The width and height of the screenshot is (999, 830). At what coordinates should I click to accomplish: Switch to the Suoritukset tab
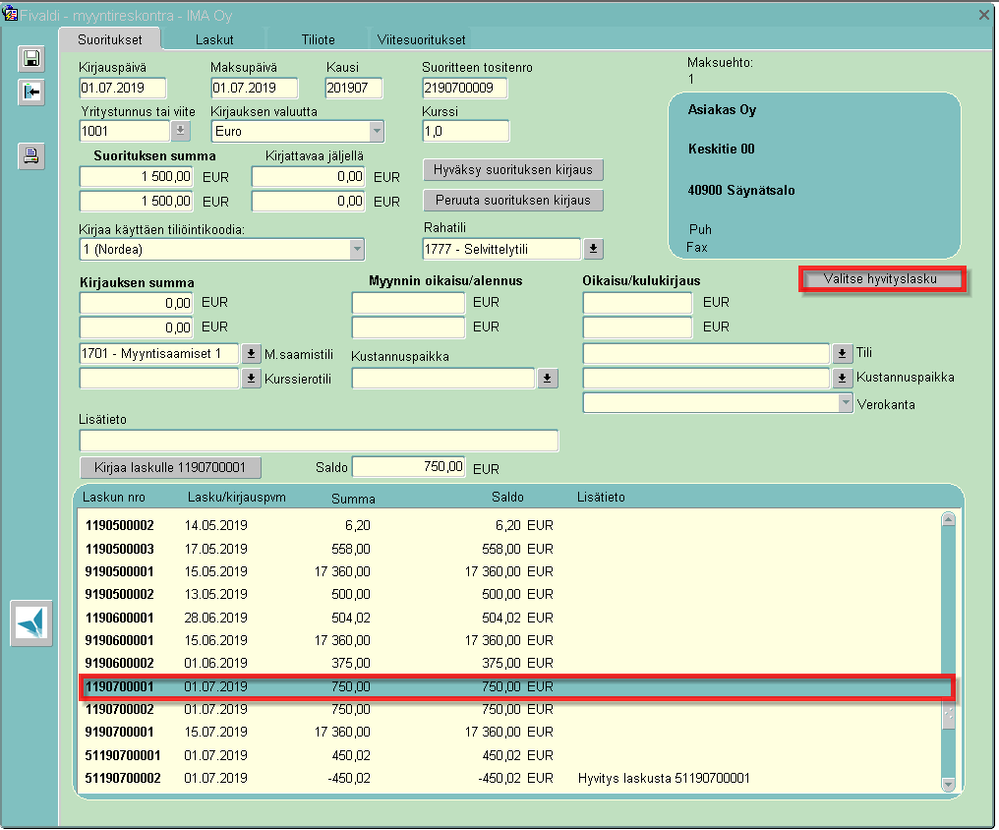click(110, 39)
